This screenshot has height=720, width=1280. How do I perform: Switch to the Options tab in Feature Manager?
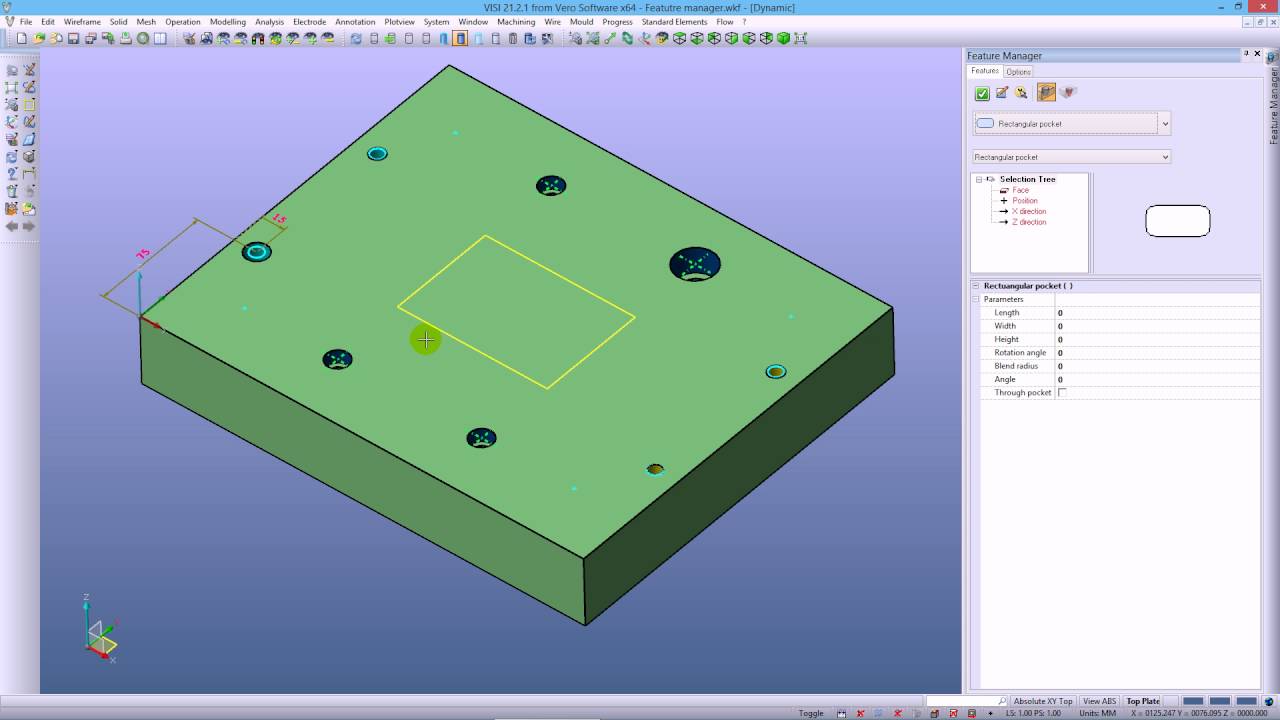pyautogui.click(x=1018, y=72)
